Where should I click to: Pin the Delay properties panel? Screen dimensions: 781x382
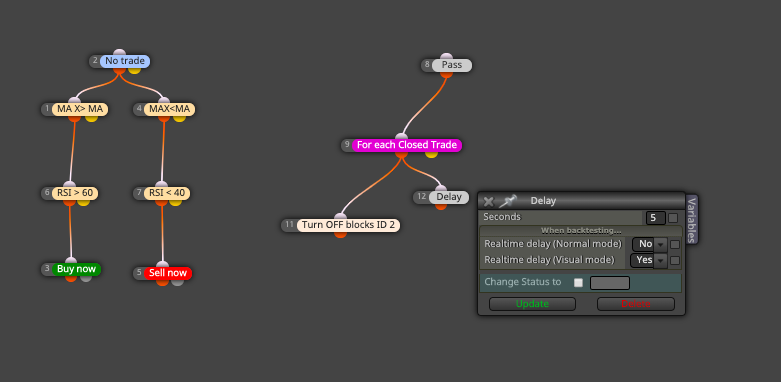click(508, 201)
